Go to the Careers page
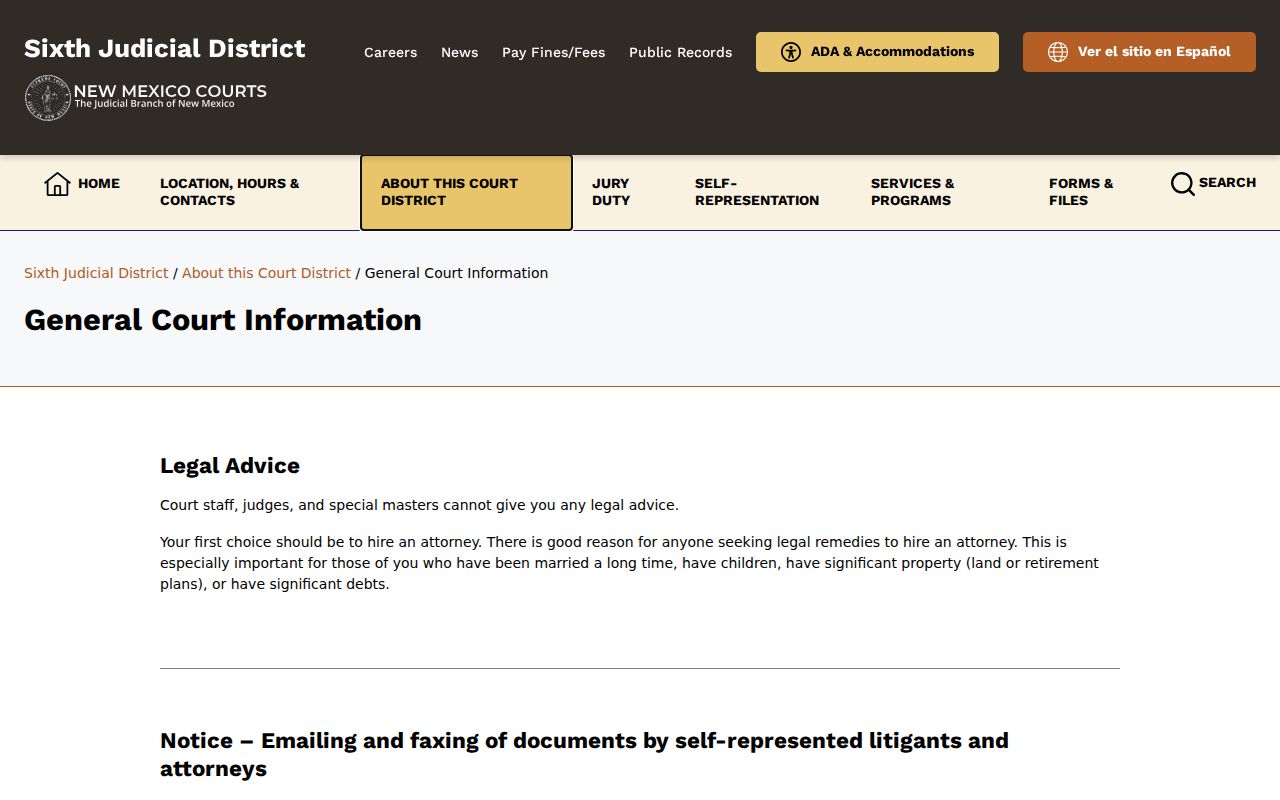Image resolution: width=1280 pixels, height=800 pixels. tap(390, 52)
